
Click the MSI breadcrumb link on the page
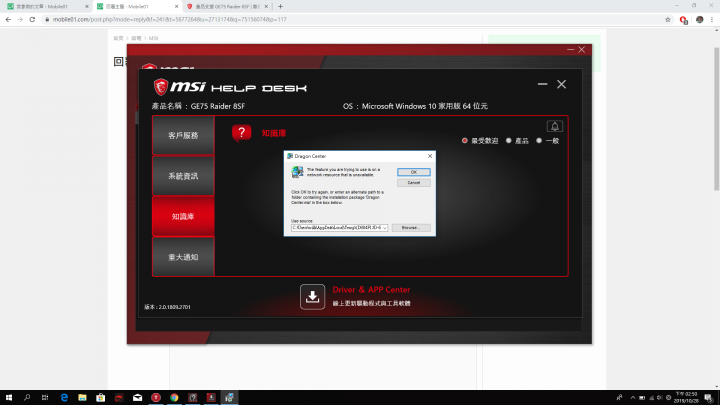153,38
